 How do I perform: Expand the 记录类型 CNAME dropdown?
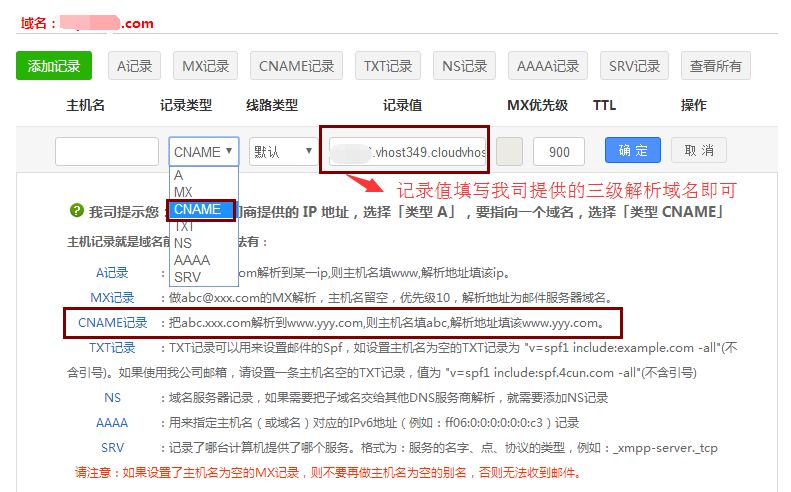(x=204, y=151)
